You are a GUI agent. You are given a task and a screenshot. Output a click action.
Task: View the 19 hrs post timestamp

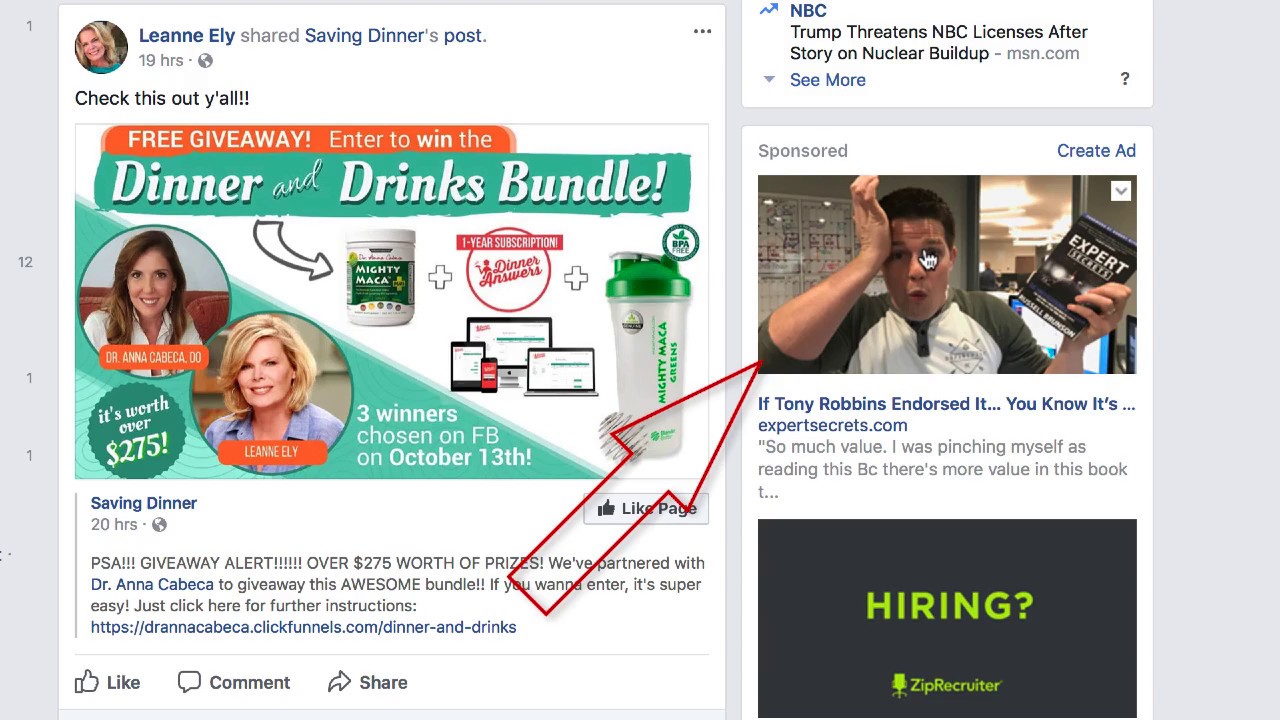(161, 61)
